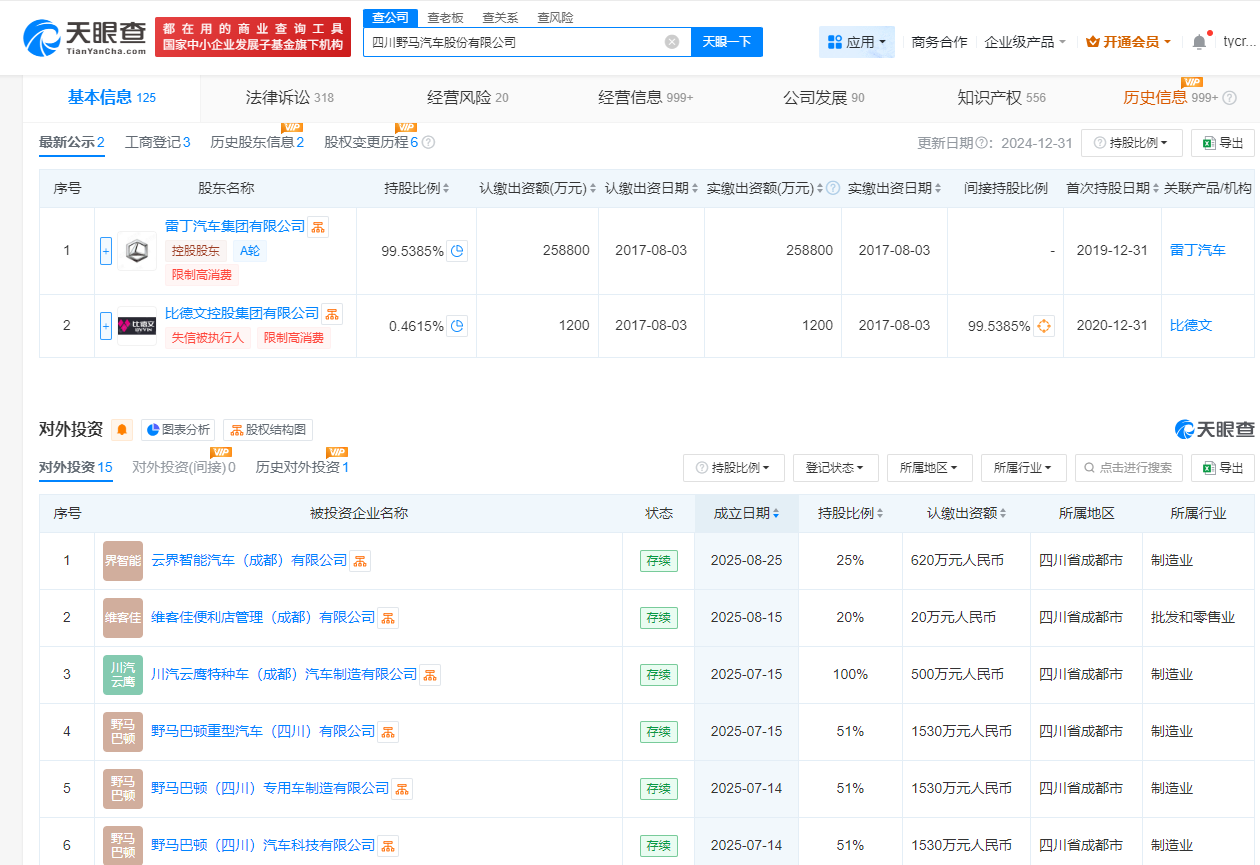Viewport: 1260px width, 865px height.
Task: Click the orange bell beside 对外投资 heading
Action: (121, 429)
